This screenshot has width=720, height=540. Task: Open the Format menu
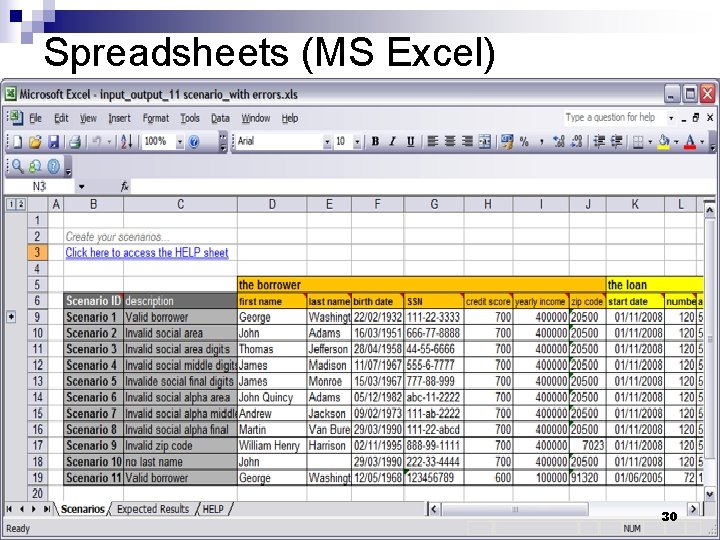(x=156, y=118)
